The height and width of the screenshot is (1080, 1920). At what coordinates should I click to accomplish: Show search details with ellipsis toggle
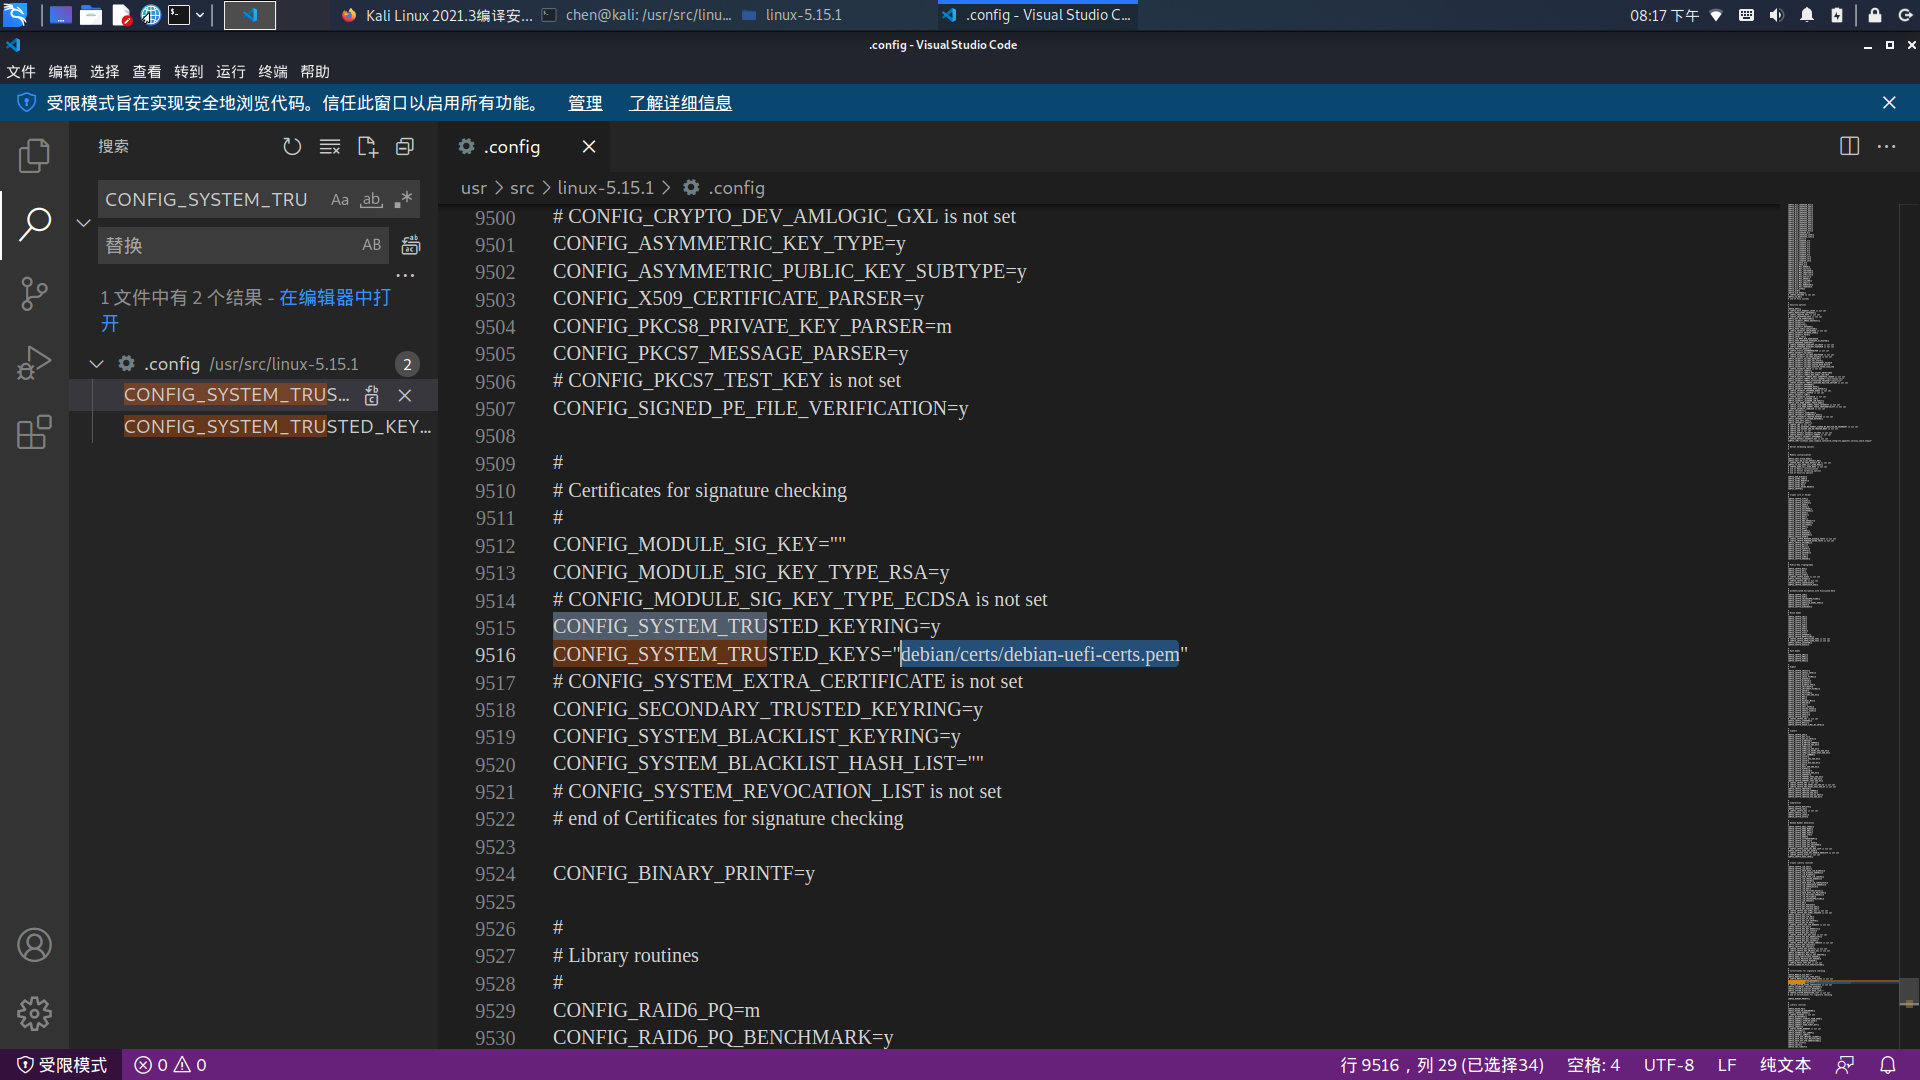[x=405, y=275]
